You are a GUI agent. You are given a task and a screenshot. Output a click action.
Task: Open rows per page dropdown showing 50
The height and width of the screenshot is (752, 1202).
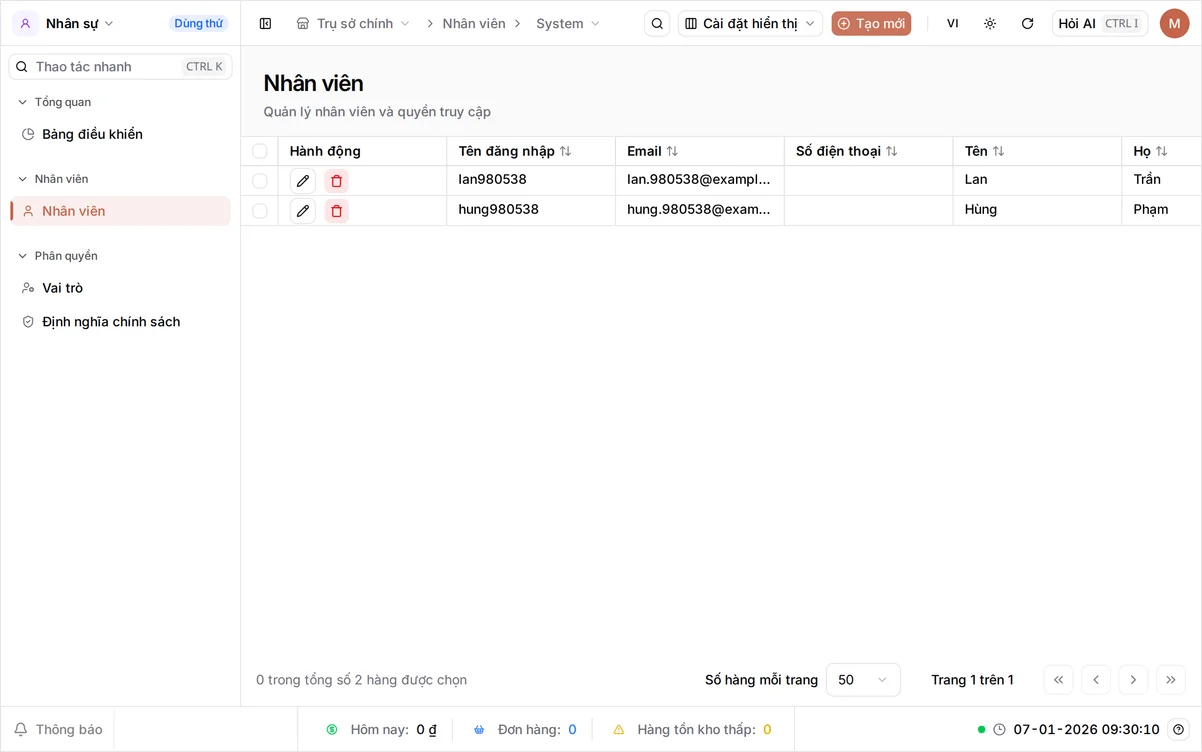pyautogui.click(x=863, y=680)
